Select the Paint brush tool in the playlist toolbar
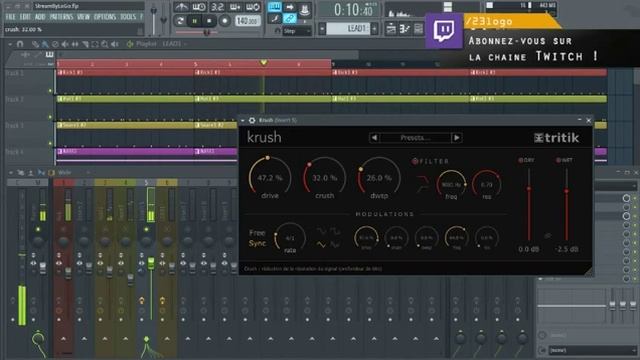This screenshot has width=640, height=360. 45,44
